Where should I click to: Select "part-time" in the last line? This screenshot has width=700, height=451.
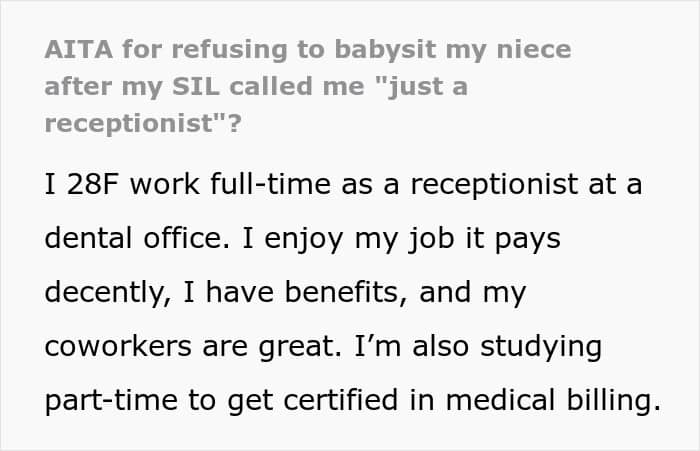(x=111, y=401)
